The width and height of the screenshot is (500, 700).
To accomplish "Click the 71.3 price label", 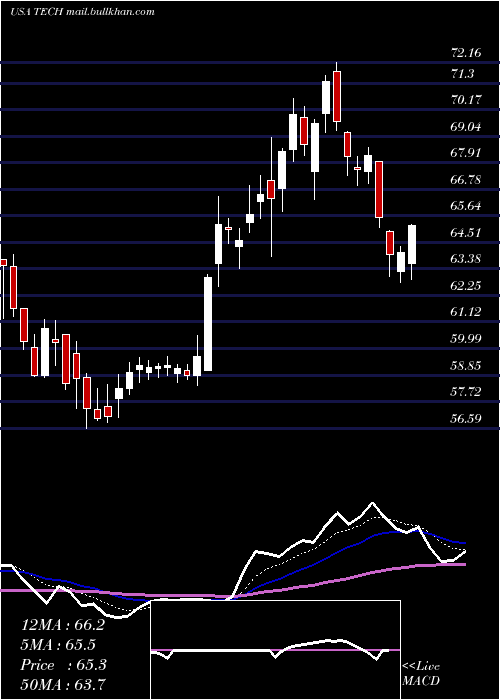I will tap(462, 74).
